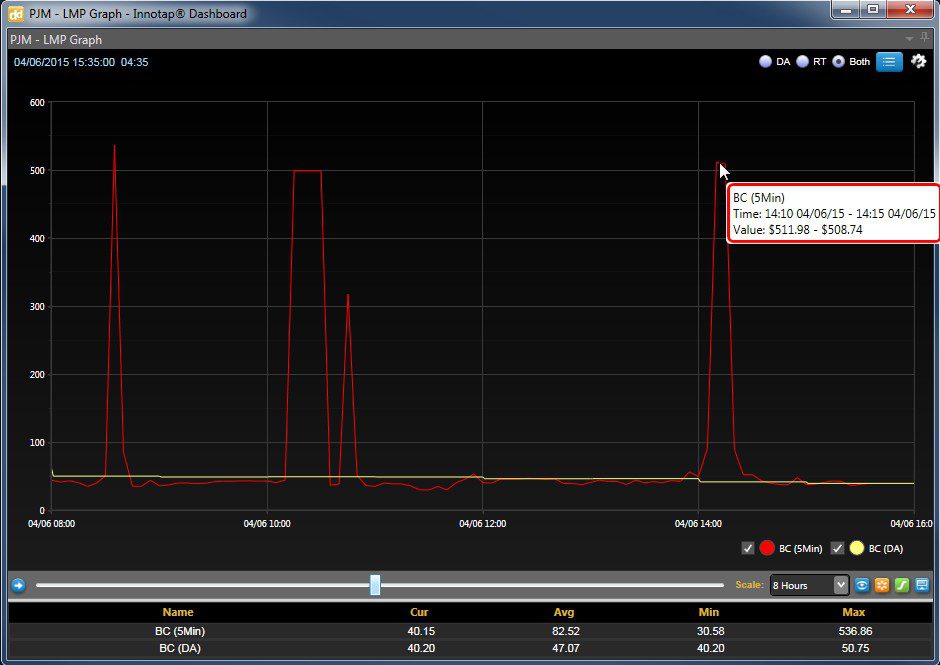Click the 40.15 current value cell

(x=421, y=631)
